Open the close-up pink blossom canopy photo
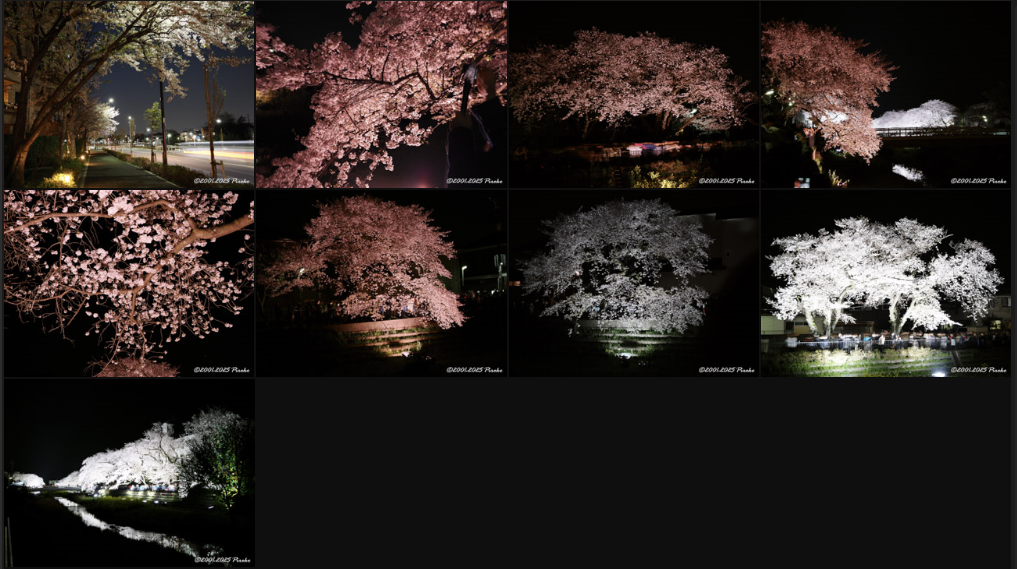1017x569 pixels. 380,94
